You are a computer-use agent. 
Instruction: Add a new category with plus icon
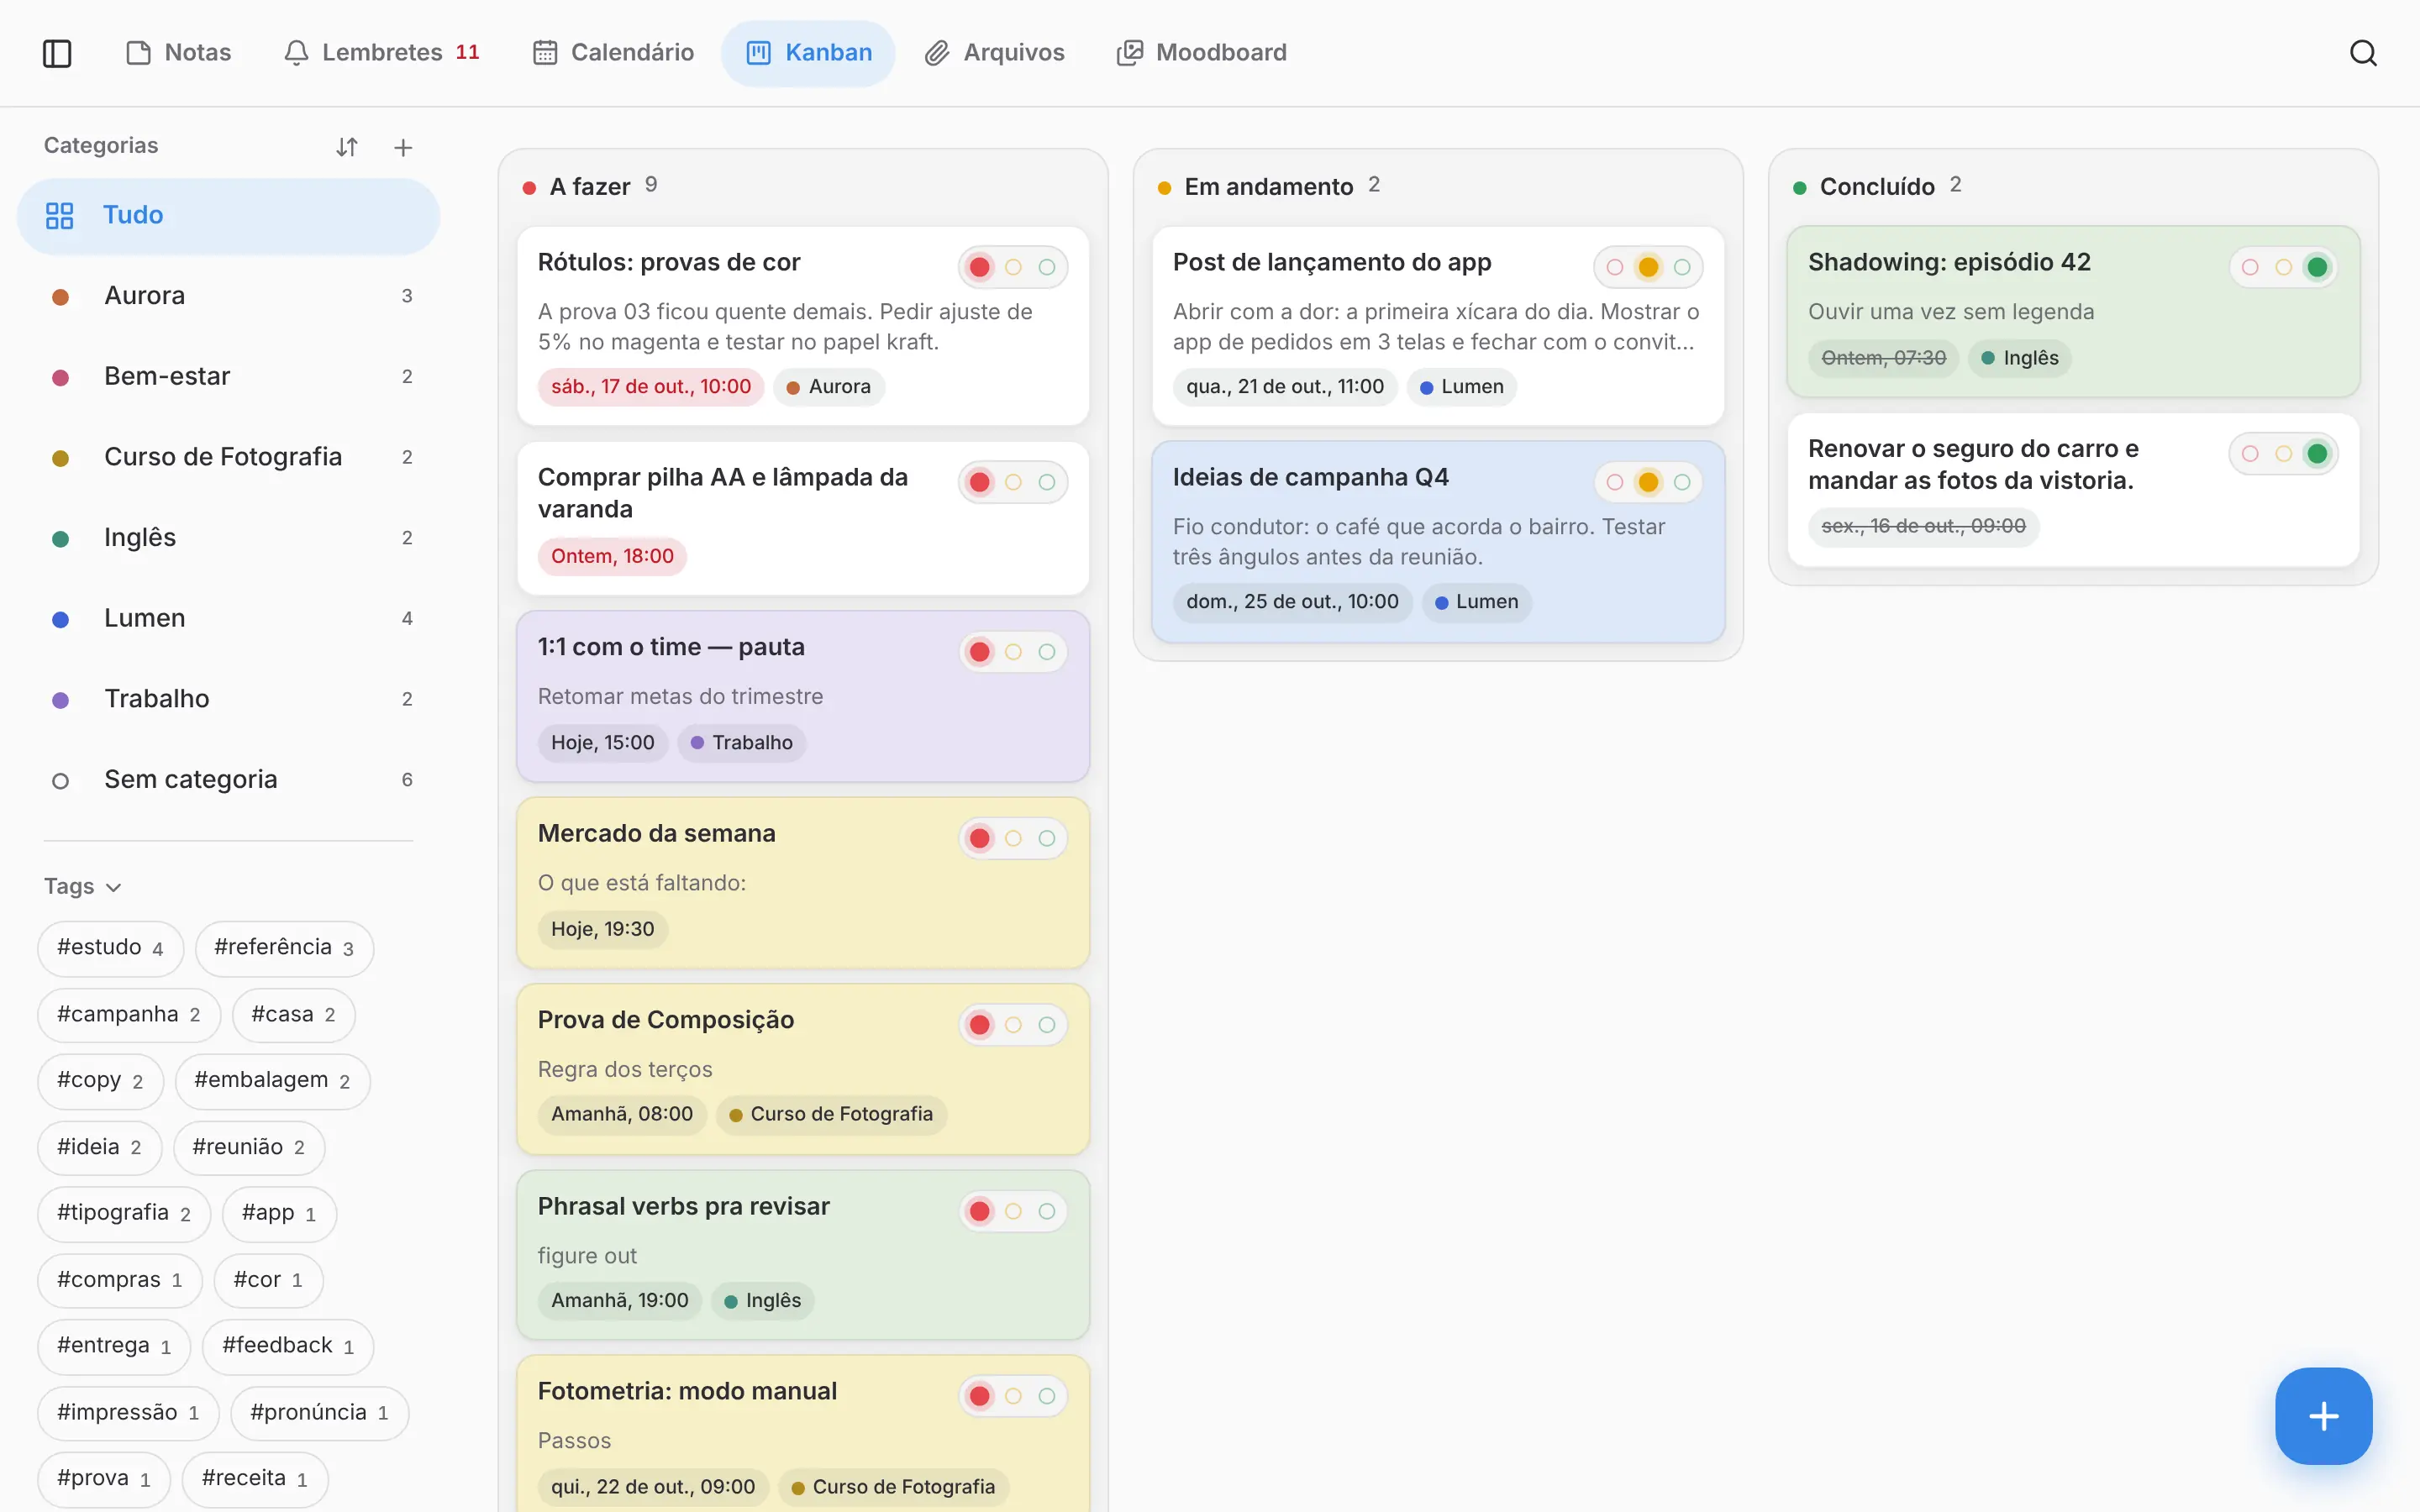[x=403, y=147]
